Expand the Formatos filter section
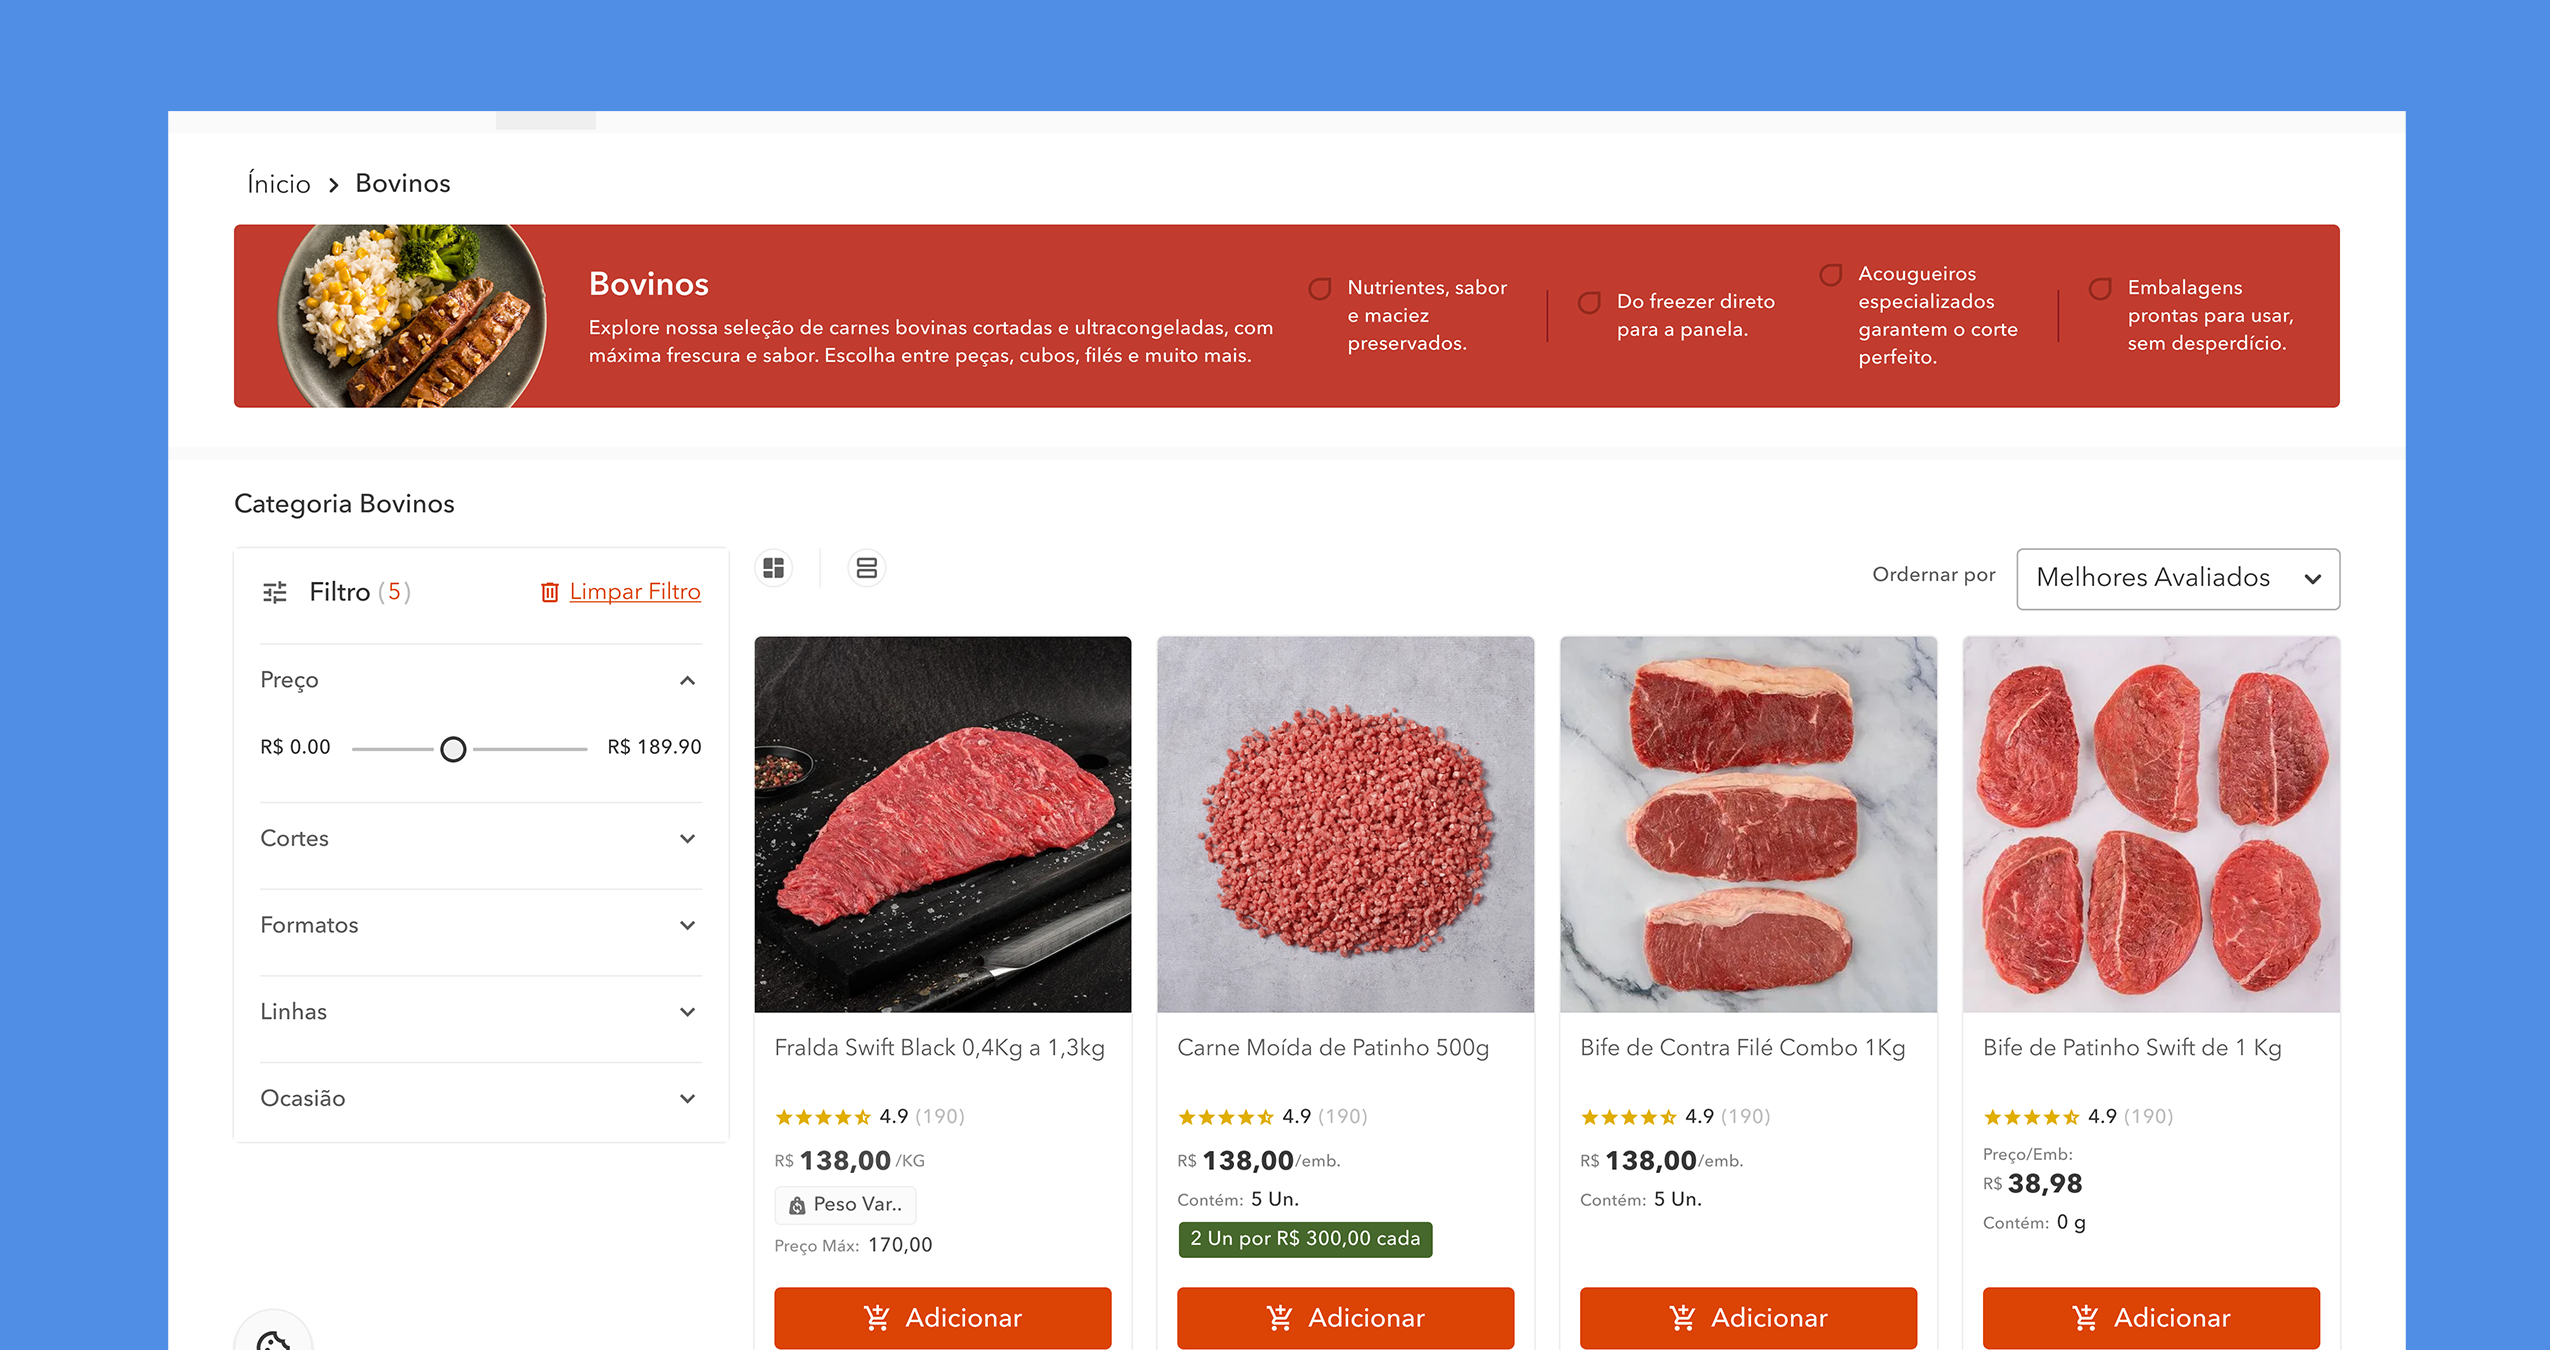The height and width of the screenshot is (1350, 2550). [687, 925]
